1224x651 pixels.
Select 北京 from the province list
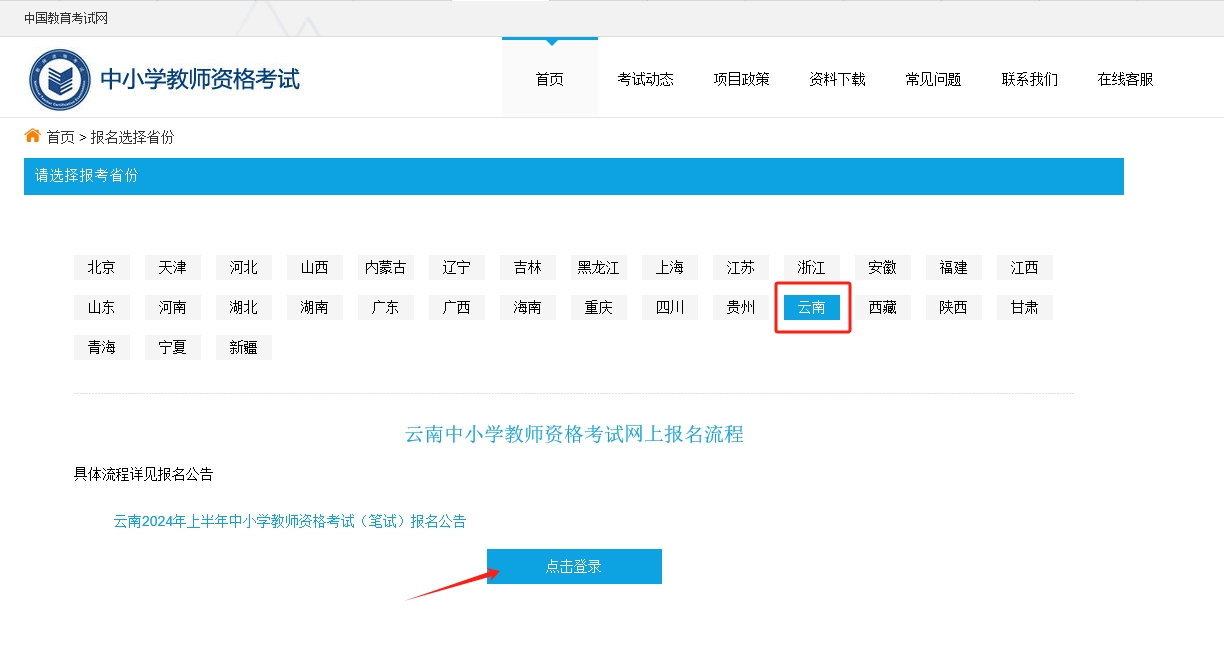click(101, 267)
